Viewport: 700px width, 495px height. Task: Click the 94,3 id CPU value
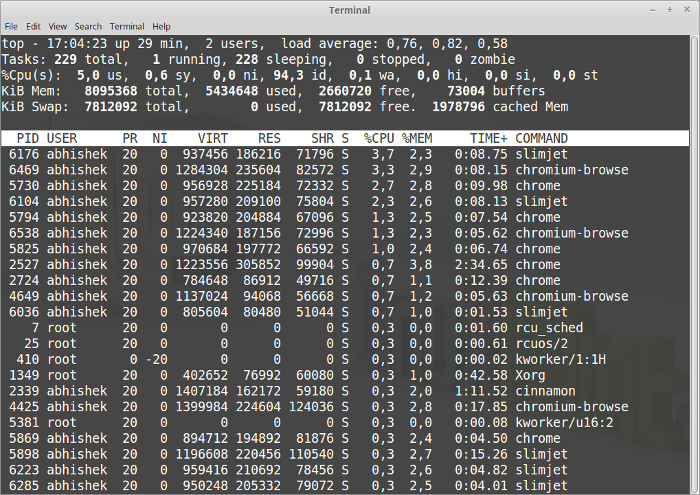(288, 75)
